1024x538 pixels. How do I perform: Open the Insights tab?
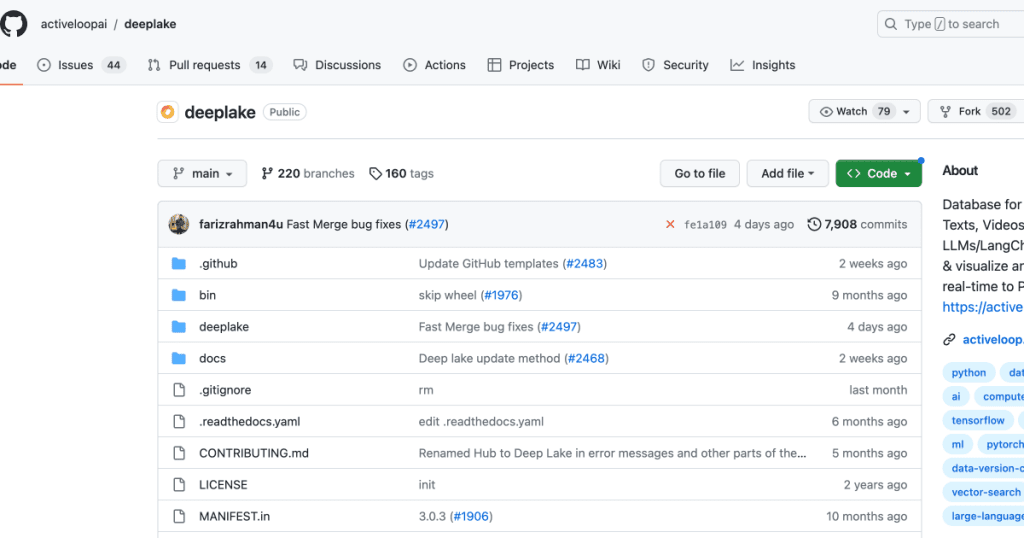tap(763, 65)
